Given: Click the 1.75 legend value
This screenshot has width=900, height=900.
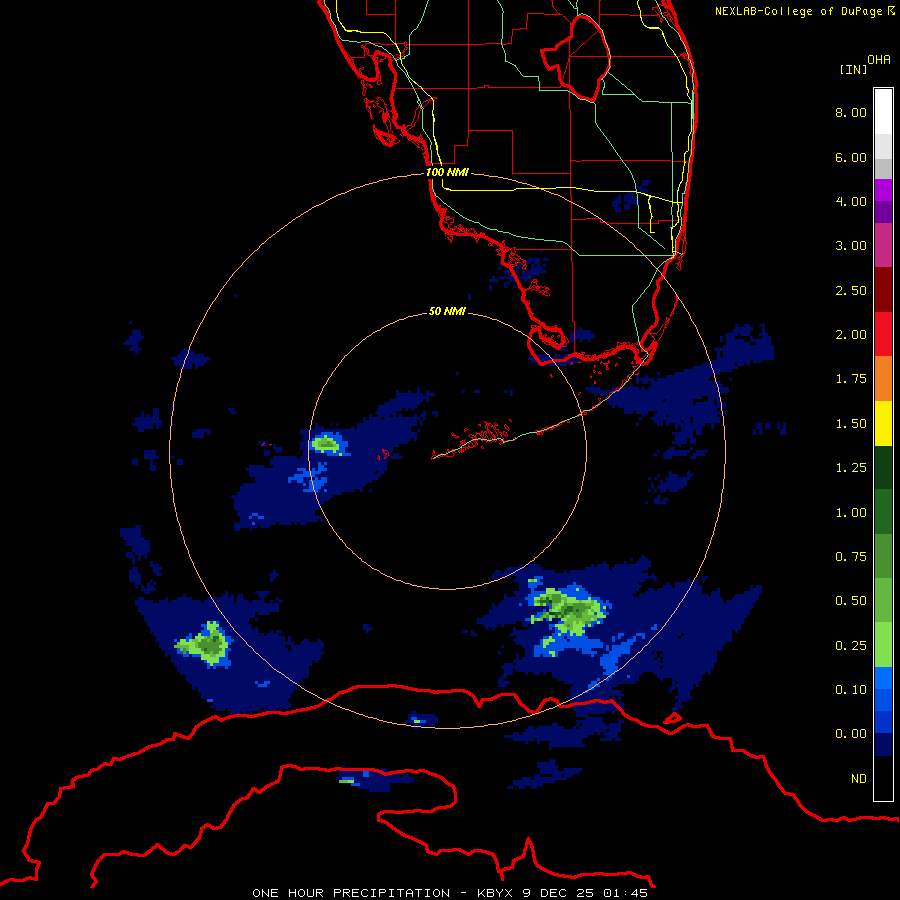Looking at the screenshot, I should pos(851,379).
